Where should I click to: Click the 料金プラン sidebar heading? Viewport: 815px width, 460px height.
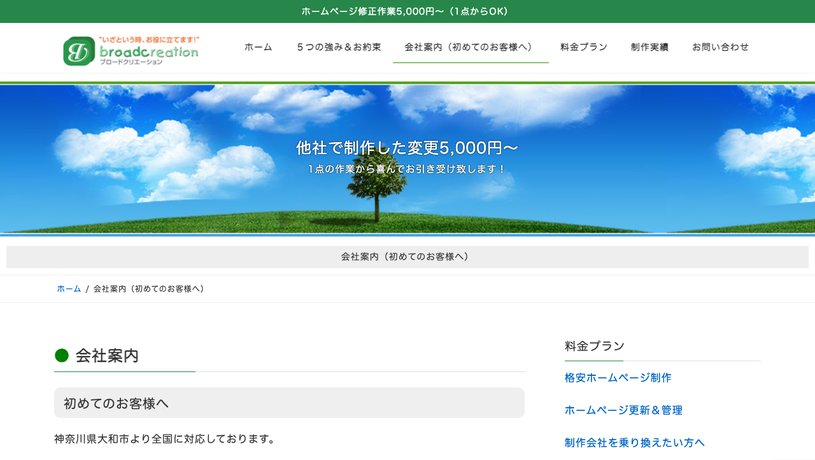coord(595,346)
